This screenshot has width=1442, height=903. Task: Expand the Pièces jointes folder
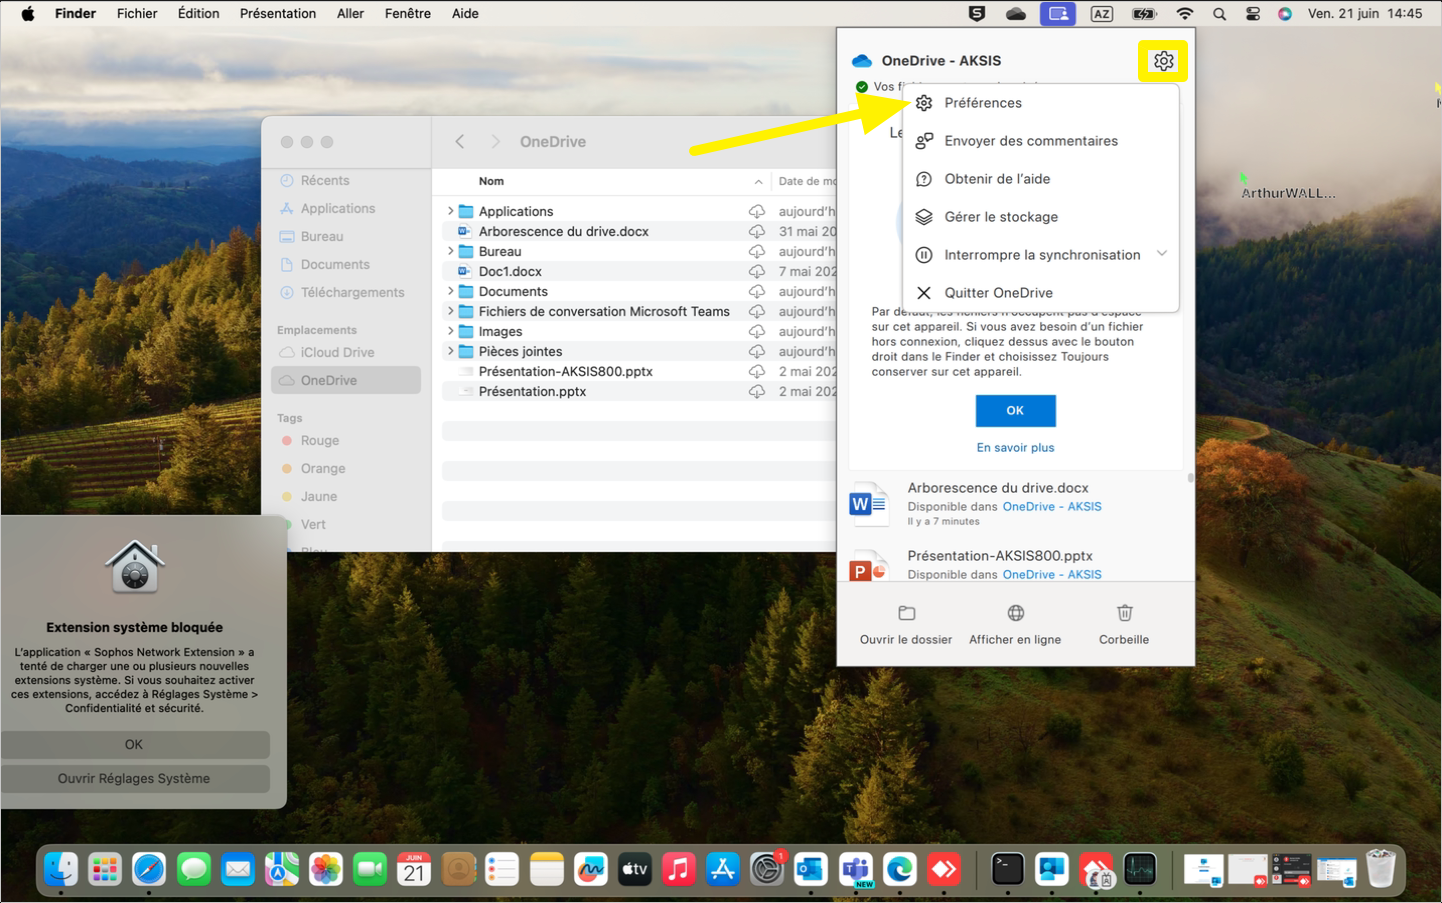450,351
